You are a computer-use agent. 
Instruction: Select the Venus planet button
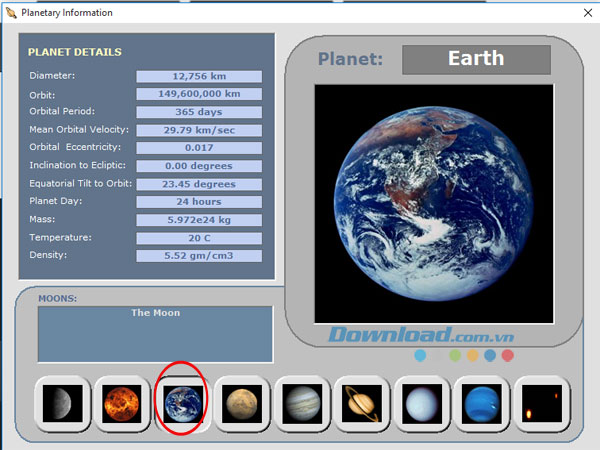click(x=122, y=404)
